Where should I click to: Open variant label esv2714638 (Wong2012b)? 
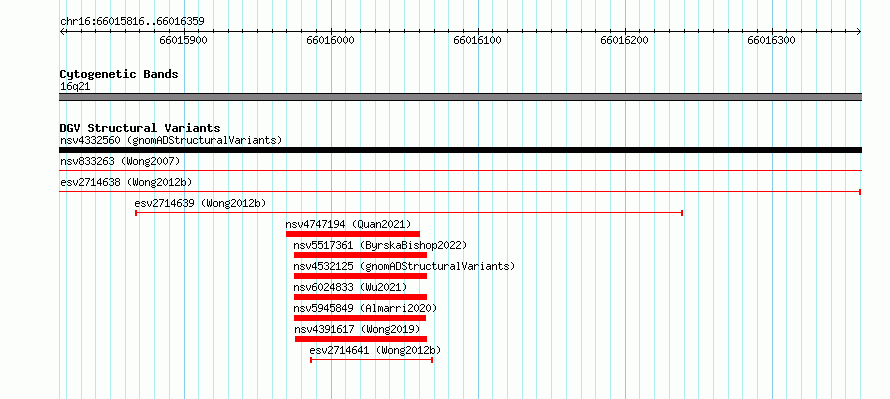pyautogui.click(x=126, y=182)
